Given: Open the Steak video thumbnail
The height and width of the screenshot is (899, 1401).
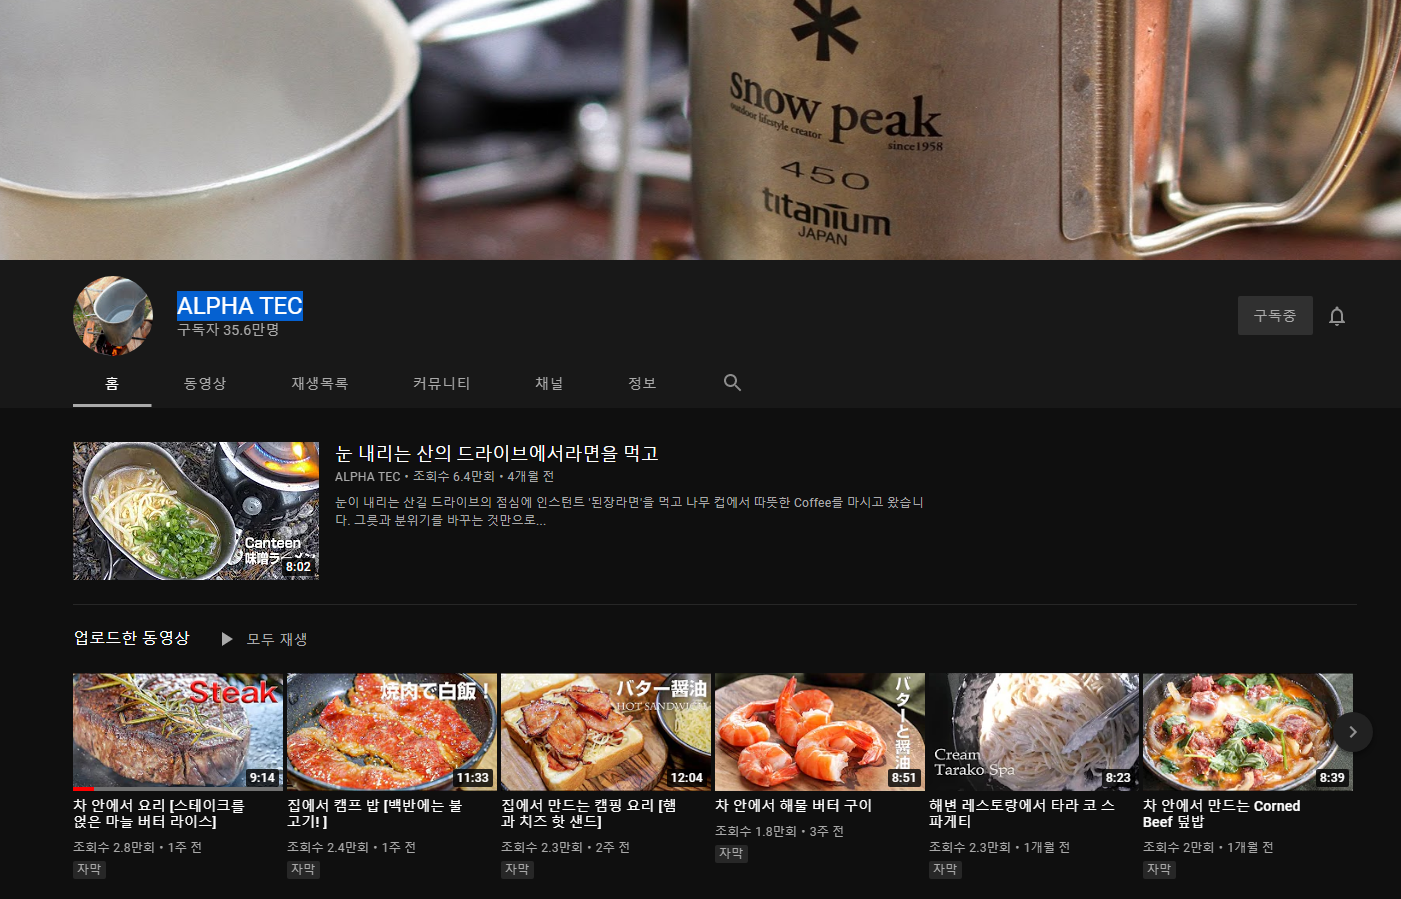Looking at the screenshot, I should (178, 732).
